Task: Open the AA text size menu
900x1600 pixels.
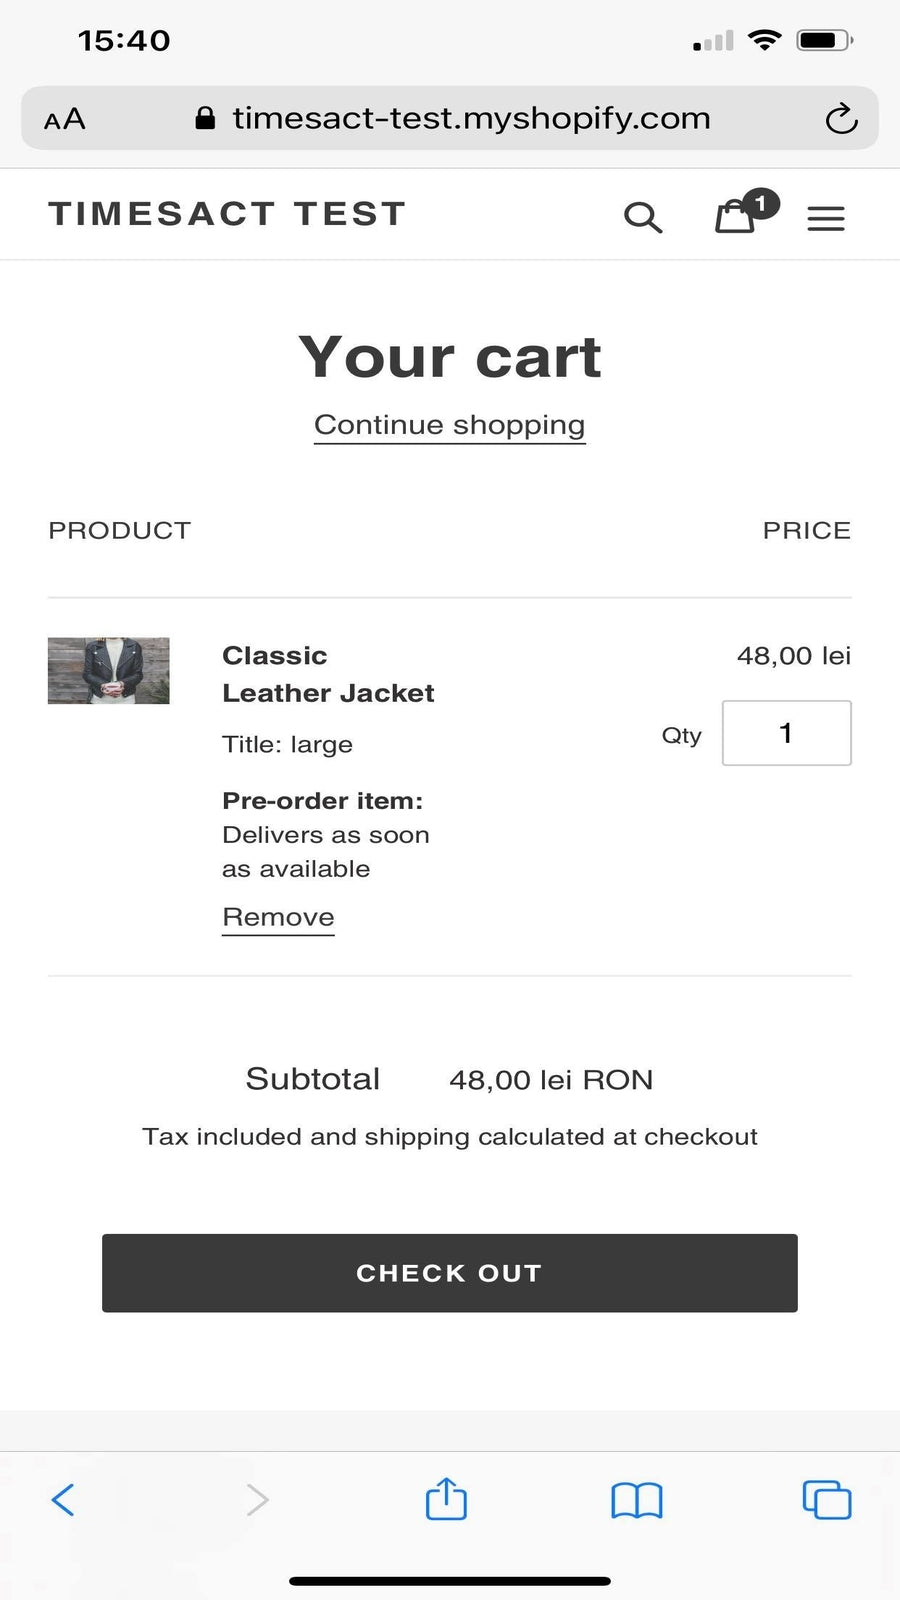Action: (65, 120)
